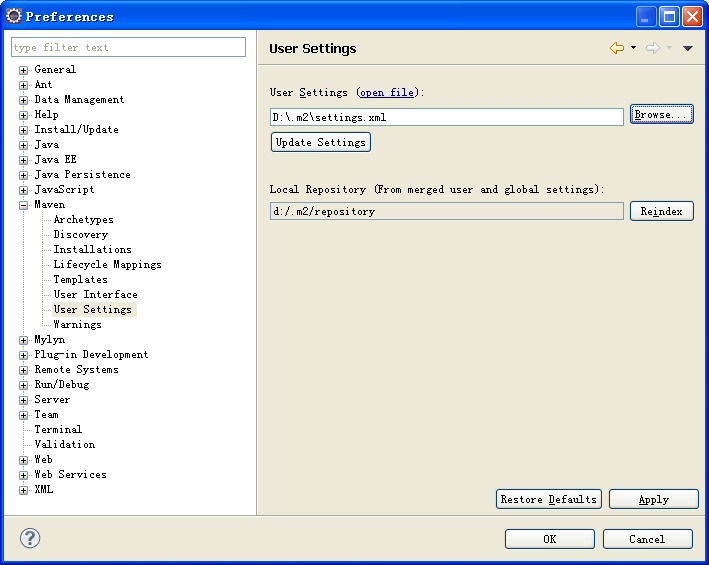
Task: Click the Cancel button
Action: tap(648, 539)
